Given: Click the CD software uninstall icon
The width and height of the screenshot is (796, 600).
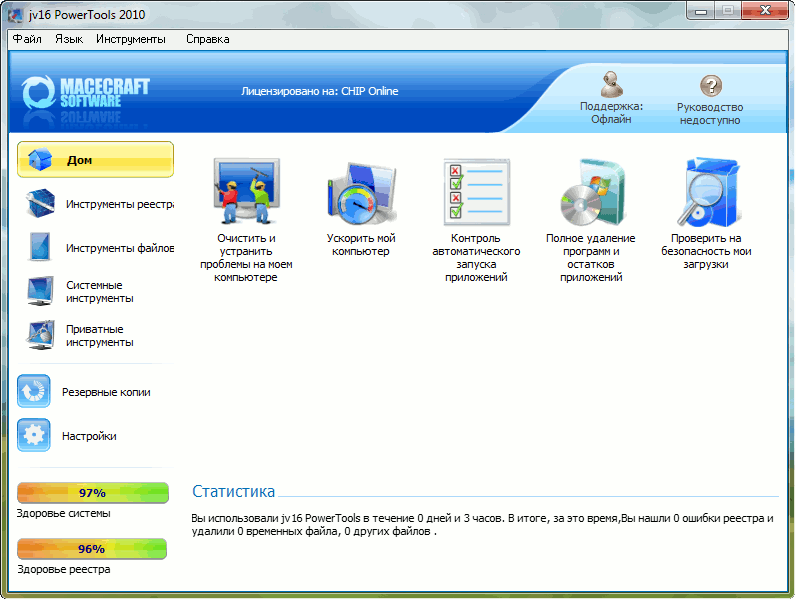Looking at the screenshot, I should click(591, 192).
